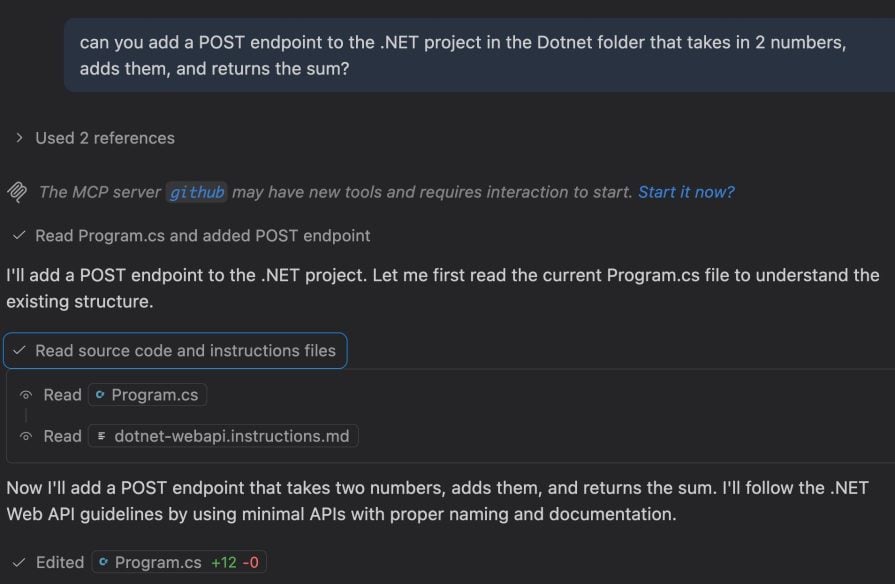Image resolution: width=895 pixels, height=584 pixels.
Task: Click the checkmark next to 'Edited Program.cs'
Action: [18, 562]
